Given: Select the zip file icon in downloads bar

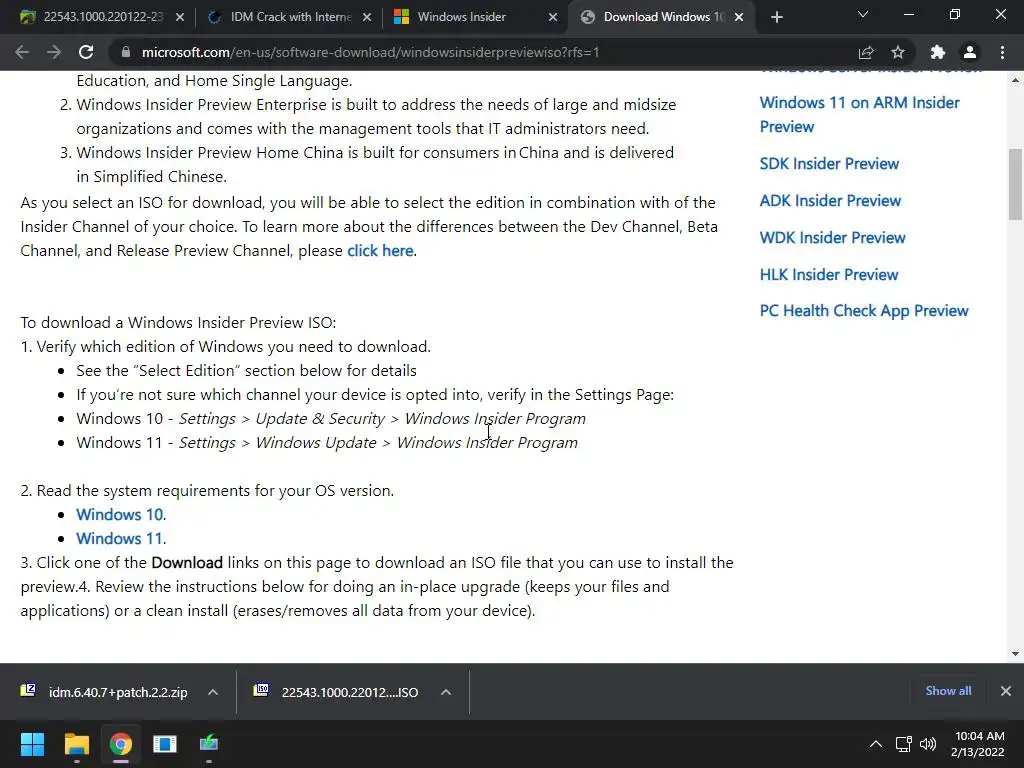Looking at the screenshot, I should 28,690.
